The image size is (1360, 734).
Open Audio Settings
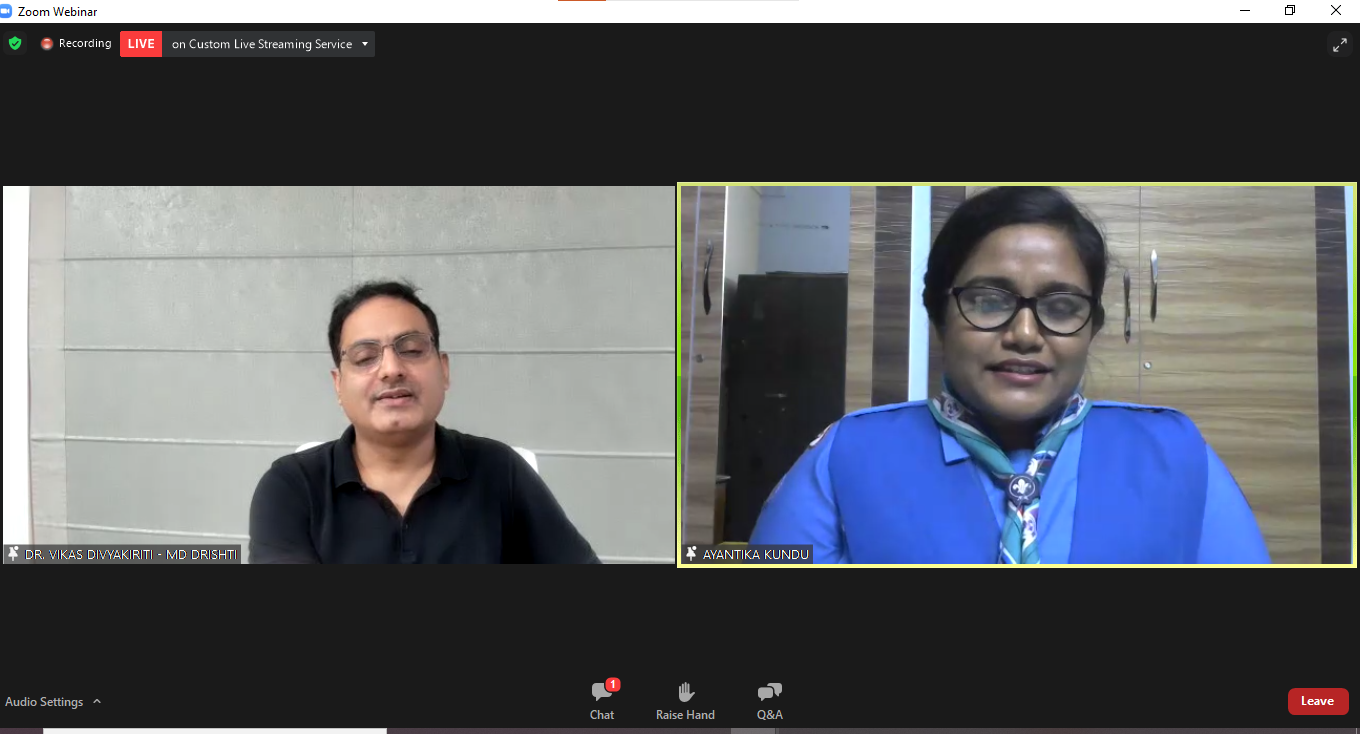tap(44, 702)
